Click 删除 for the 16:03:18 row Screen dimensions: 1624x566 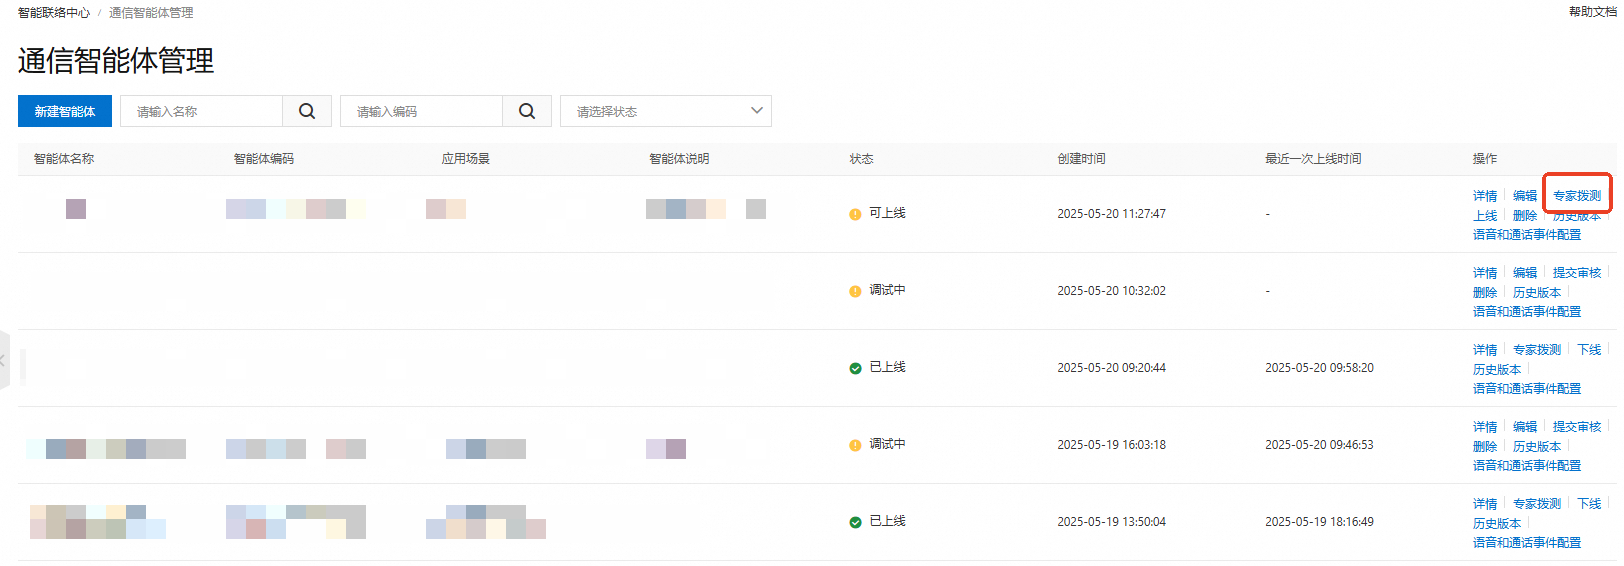click(1485, 447)
